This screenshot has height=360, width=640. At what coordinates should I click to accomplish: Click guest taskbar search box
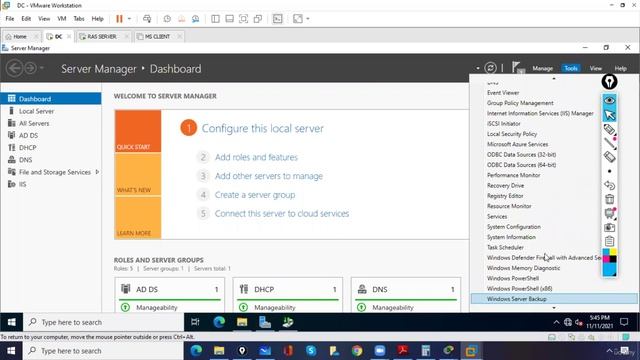[104, 322]
